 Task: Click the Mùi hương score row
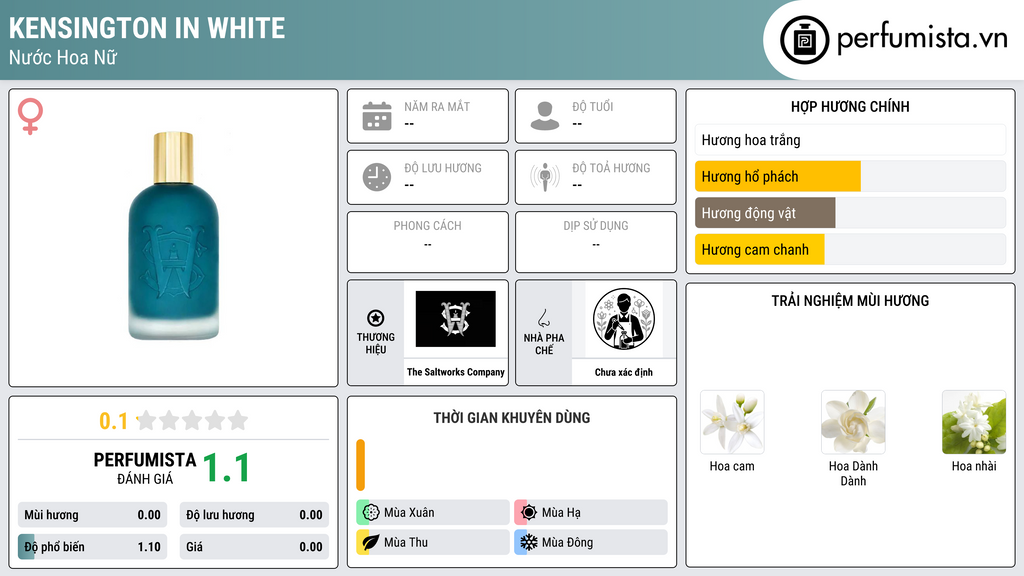92,515
